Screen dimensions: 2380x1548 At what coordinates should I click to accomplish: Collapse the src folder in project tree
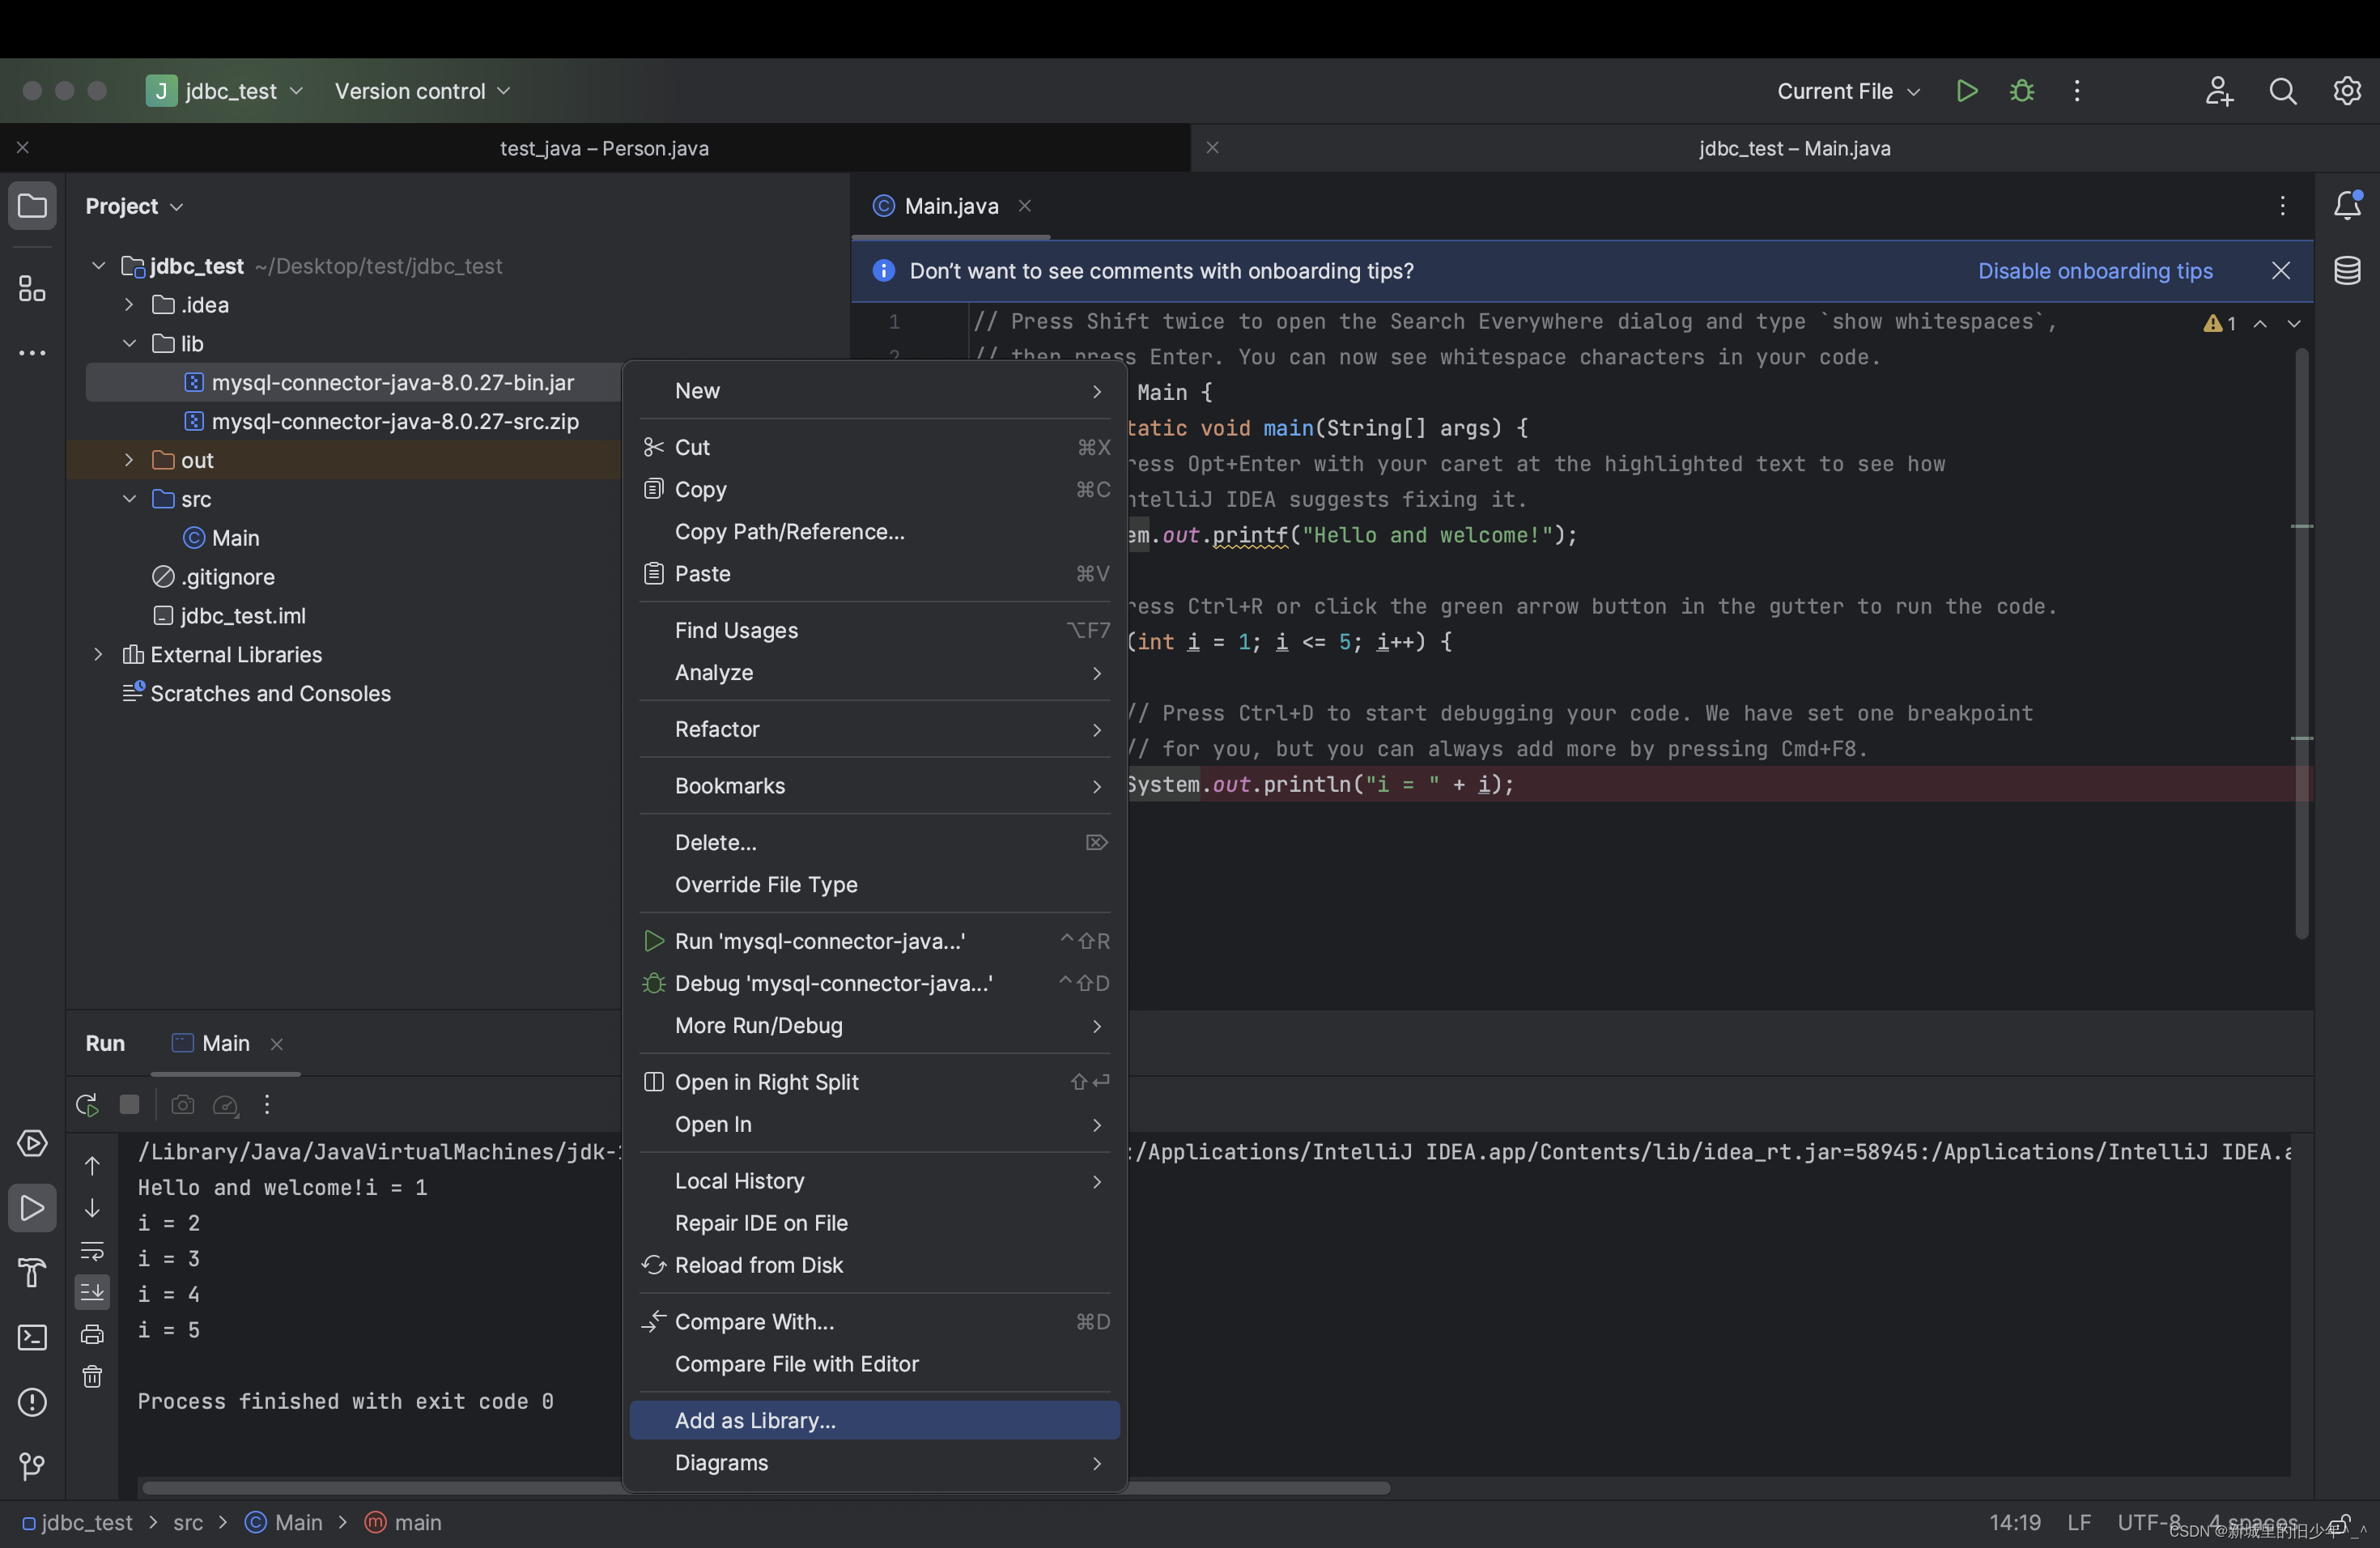pos(129,499)
